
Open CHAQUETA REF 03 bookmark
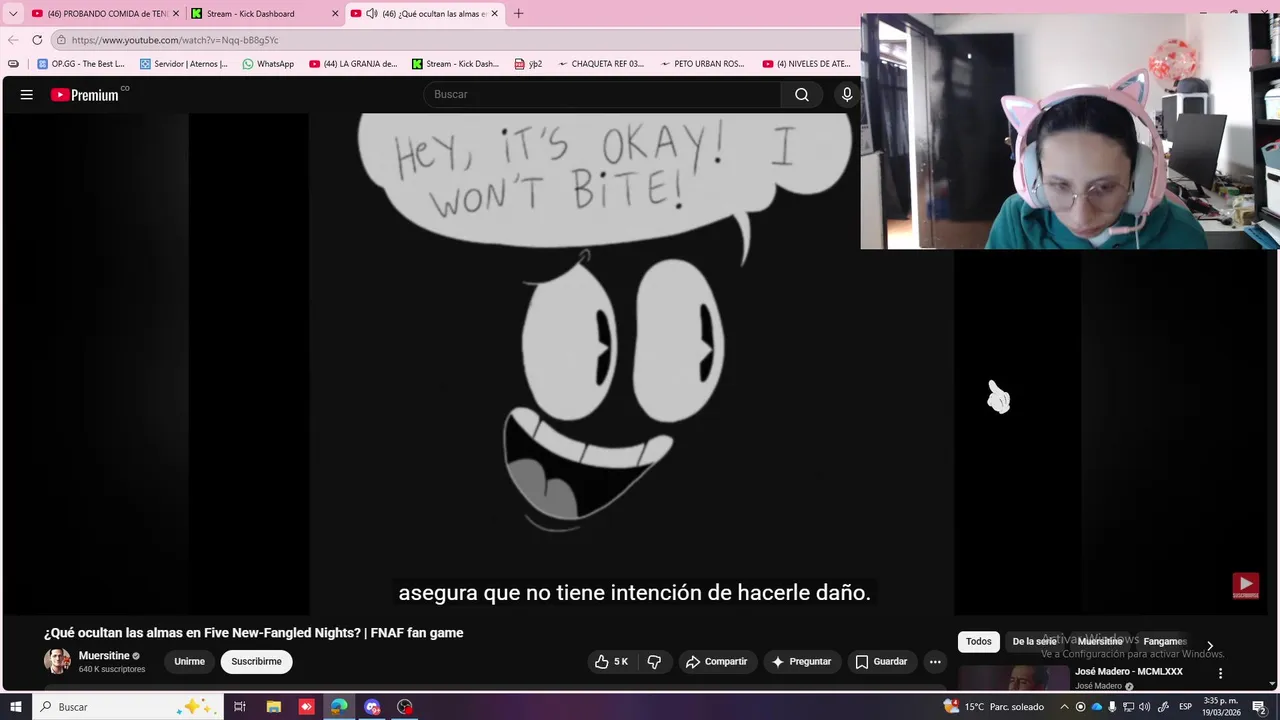[601, 64]
